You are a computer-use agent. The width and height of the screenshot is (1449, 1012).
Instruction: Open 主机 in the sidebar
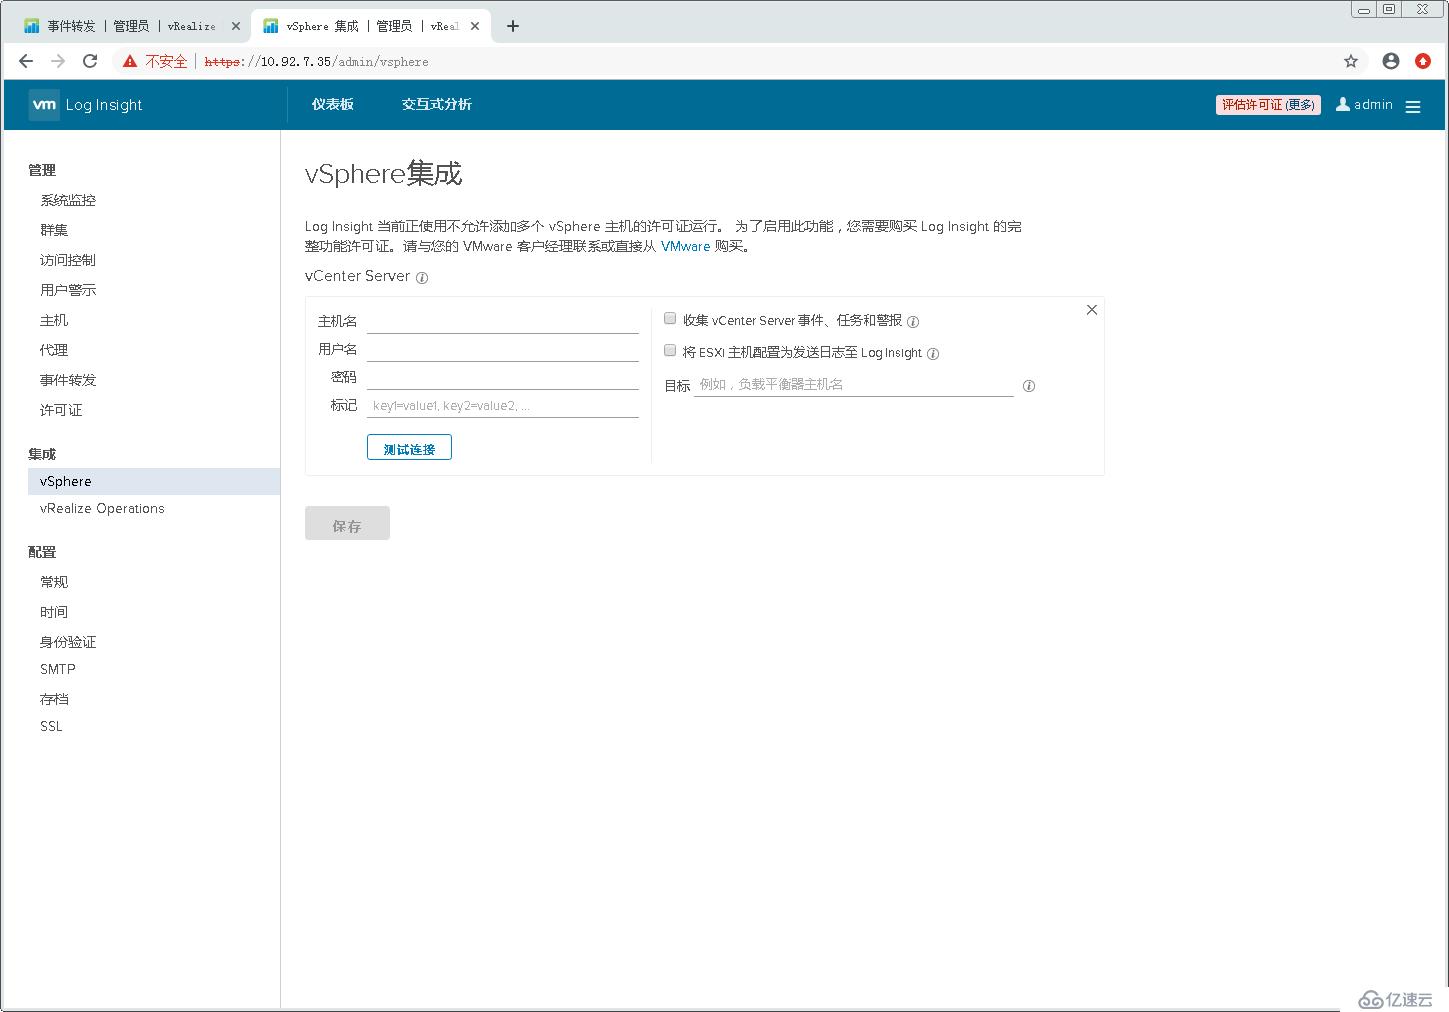pos(54,320)
